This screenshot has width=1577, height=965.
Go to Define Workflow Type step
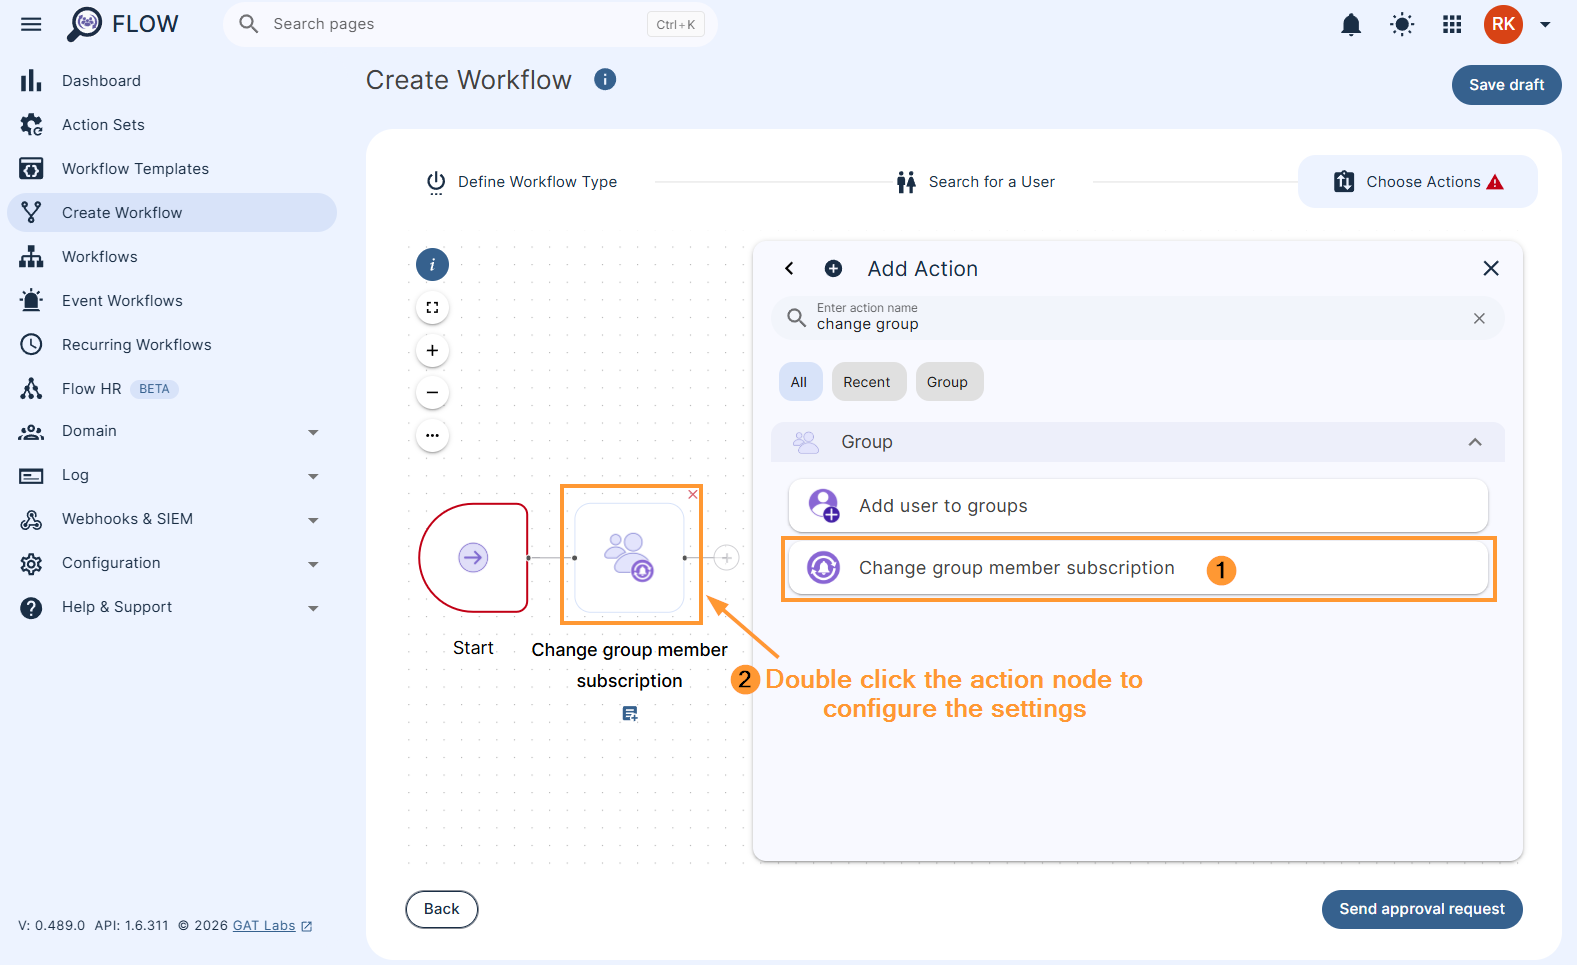coord(522,182)
